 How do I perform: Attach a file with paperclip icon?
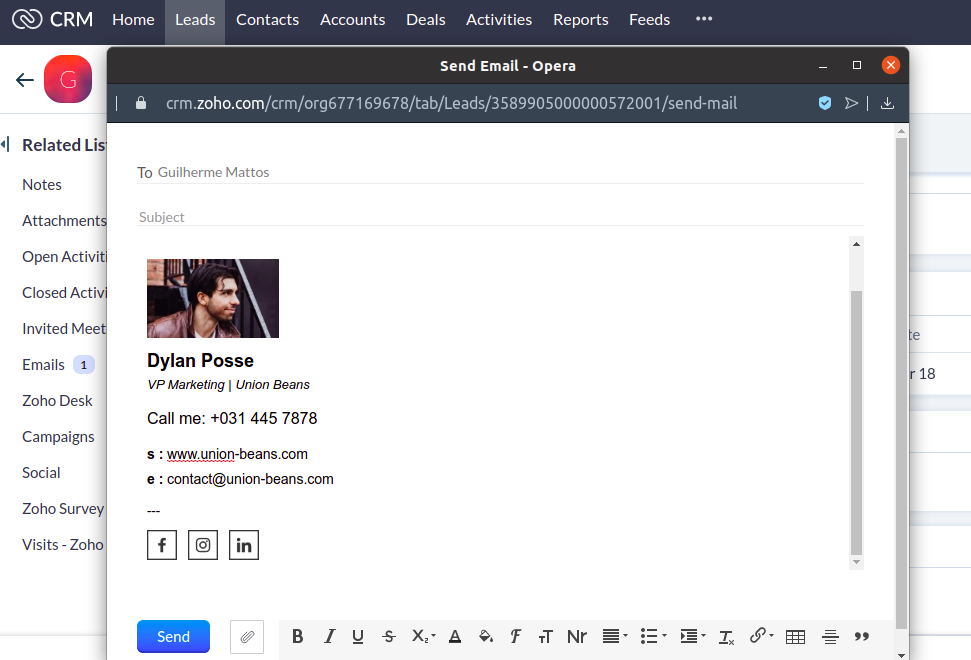(247, 636)
